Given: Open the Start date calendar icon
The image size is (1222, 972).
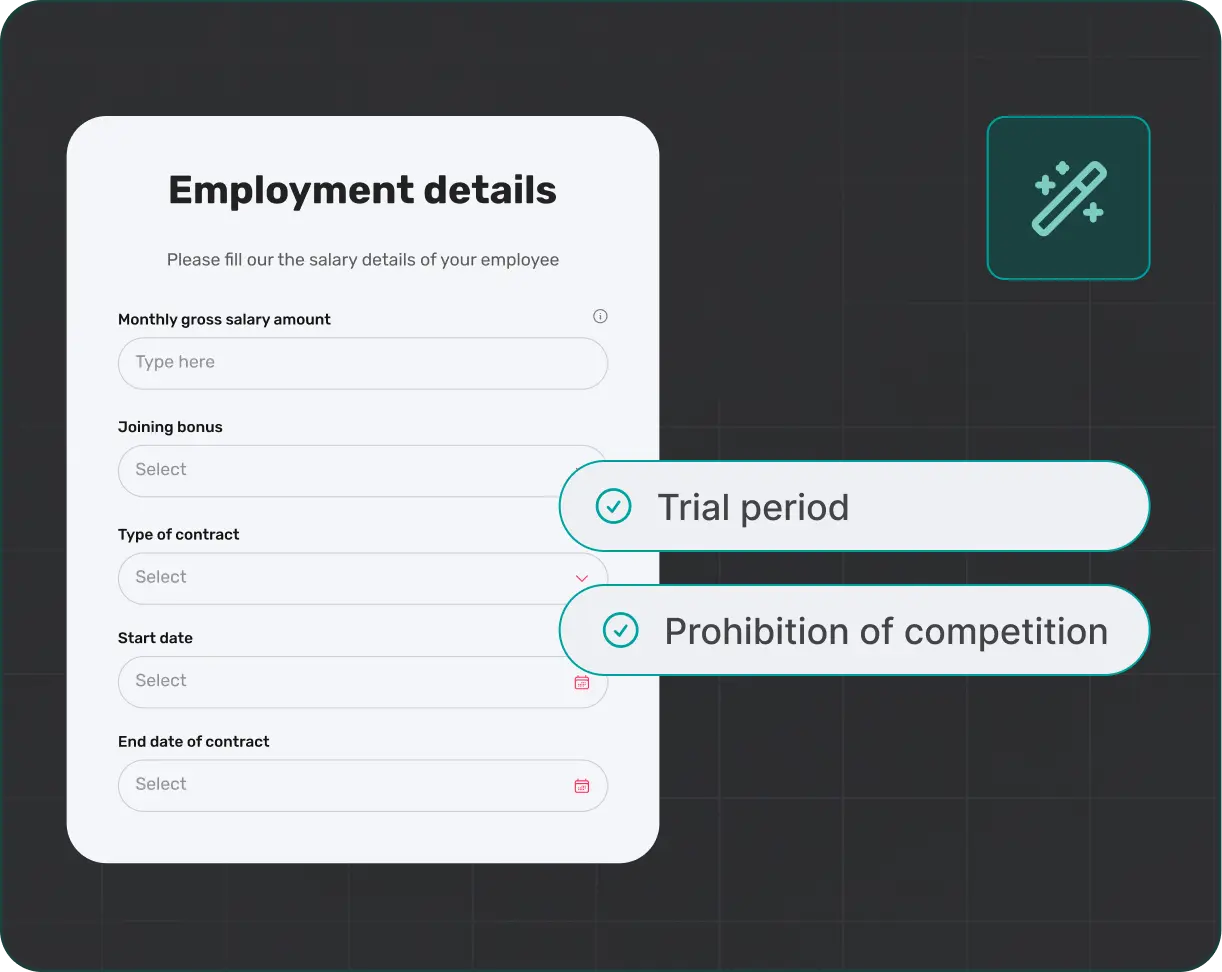Looking at the screenshot, I should pos(582,682).
